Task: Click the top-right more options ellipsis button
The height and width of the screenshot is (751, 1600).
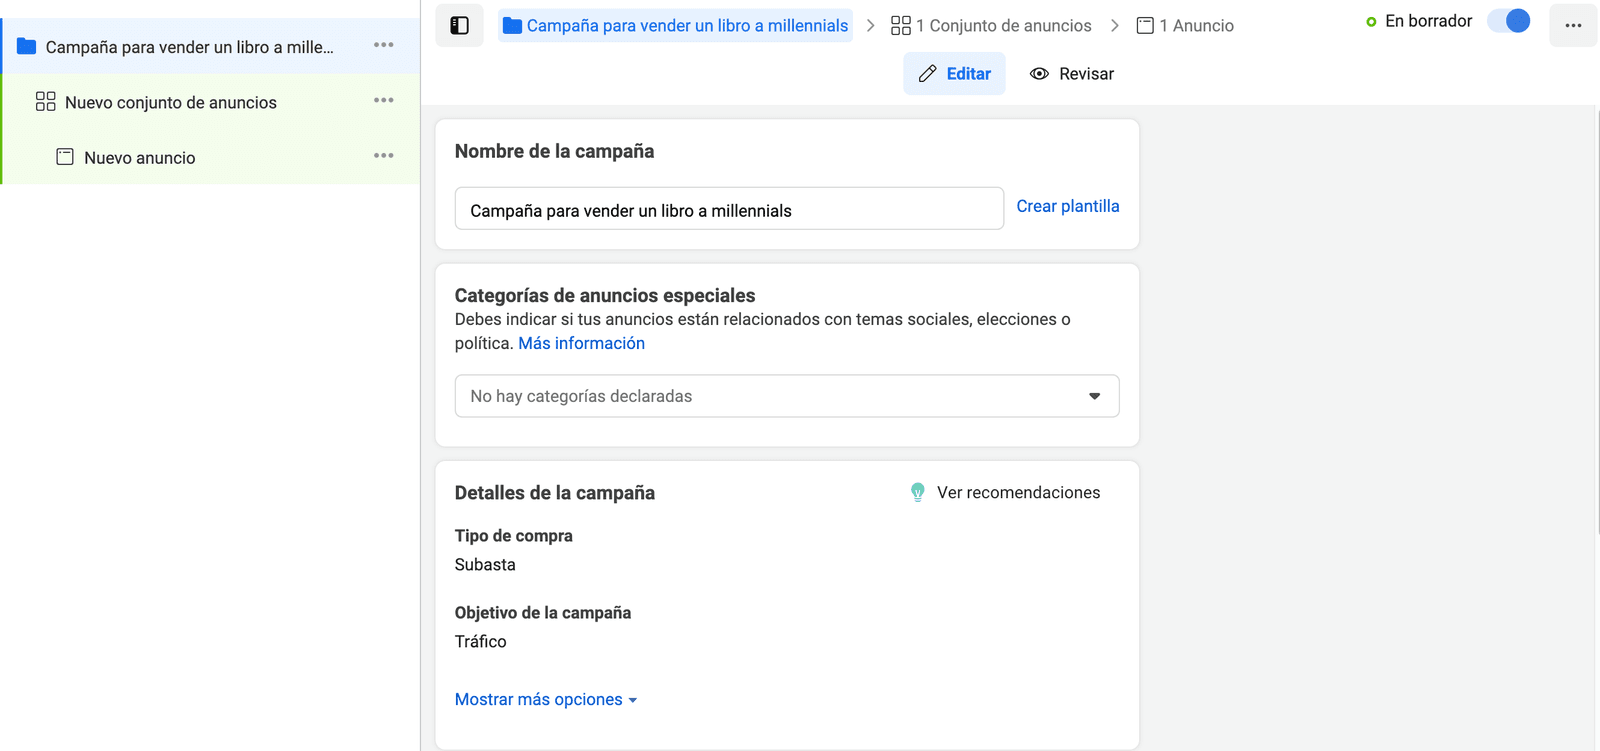Action: 1573,26
